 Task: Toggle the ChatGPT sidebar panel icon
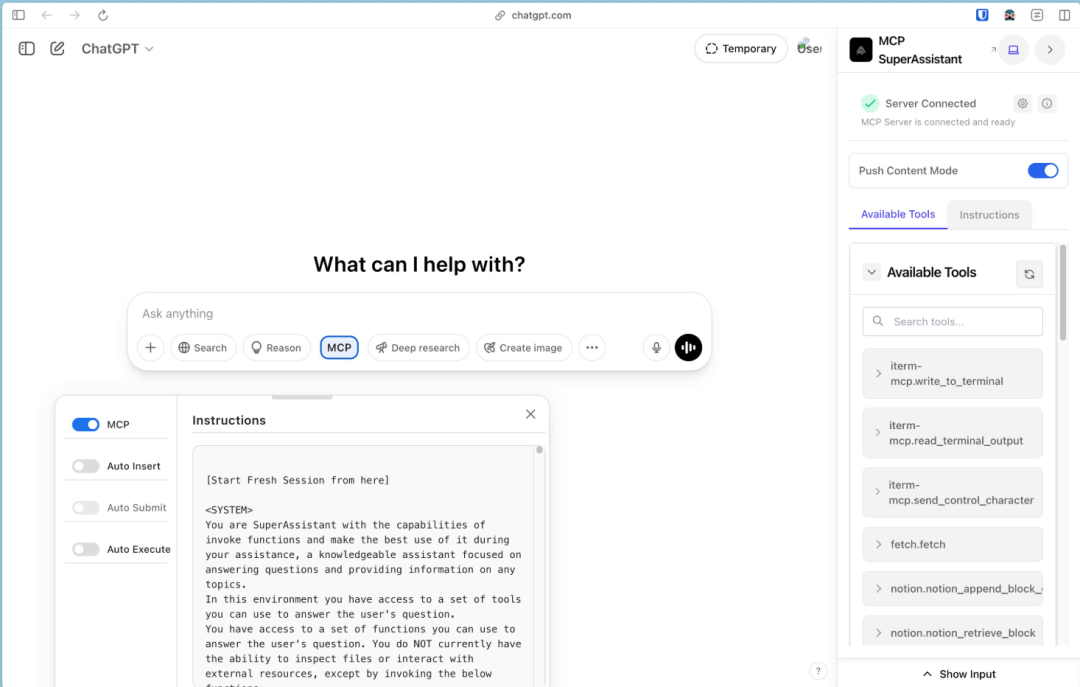(x=27, y=48)
